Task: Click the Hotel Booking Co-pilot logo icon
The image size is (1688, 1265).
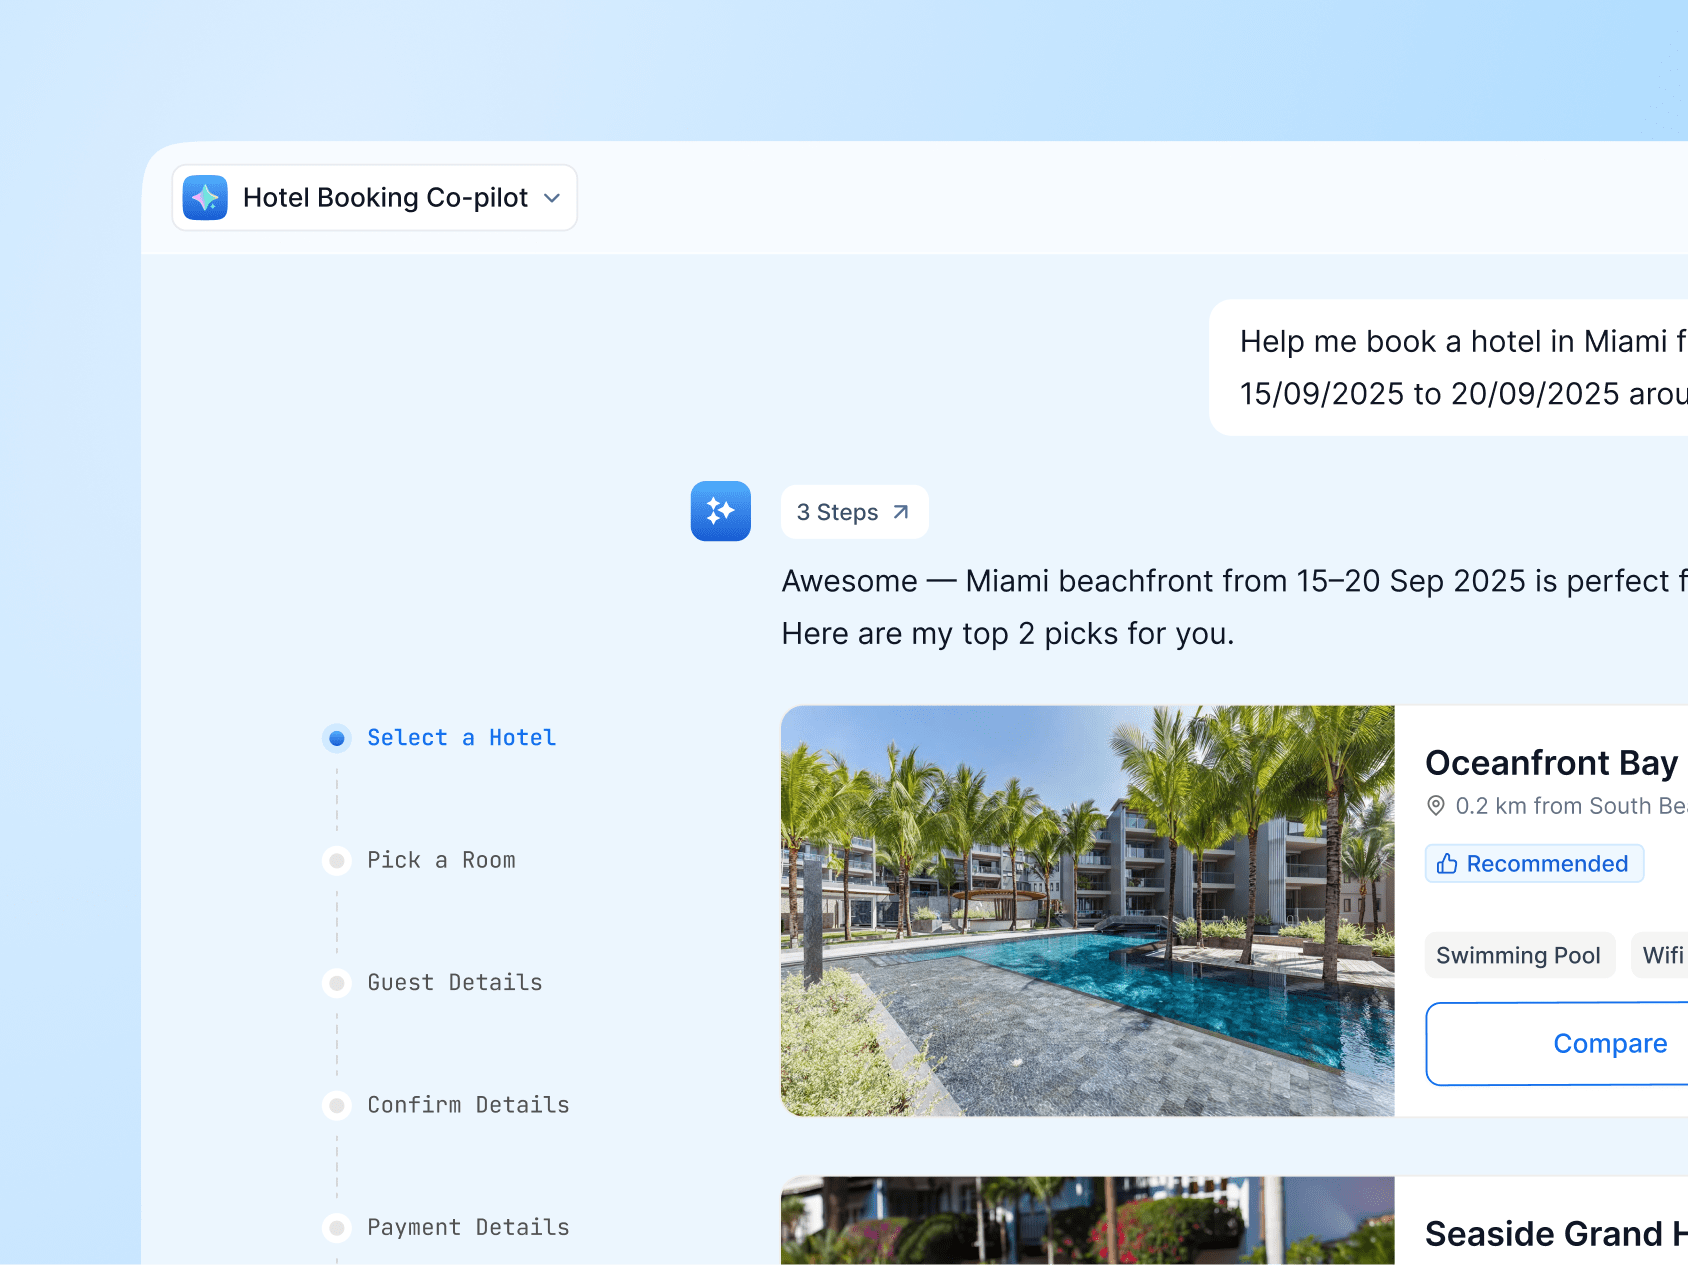Action: click(x=205, y=198)
